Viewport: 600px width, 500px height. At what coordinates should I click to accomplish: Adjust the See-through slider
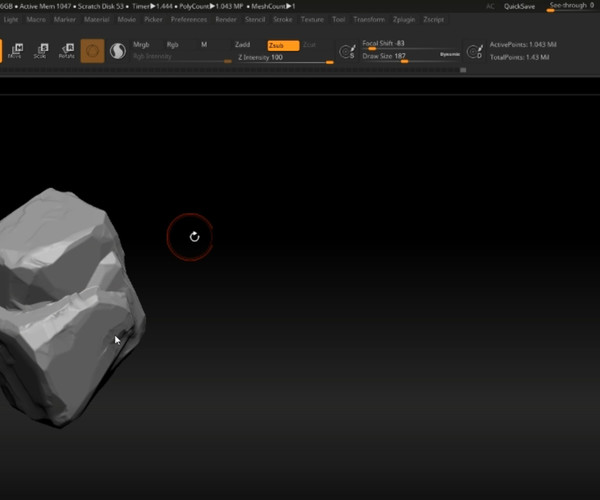click(x=571, y=6)
